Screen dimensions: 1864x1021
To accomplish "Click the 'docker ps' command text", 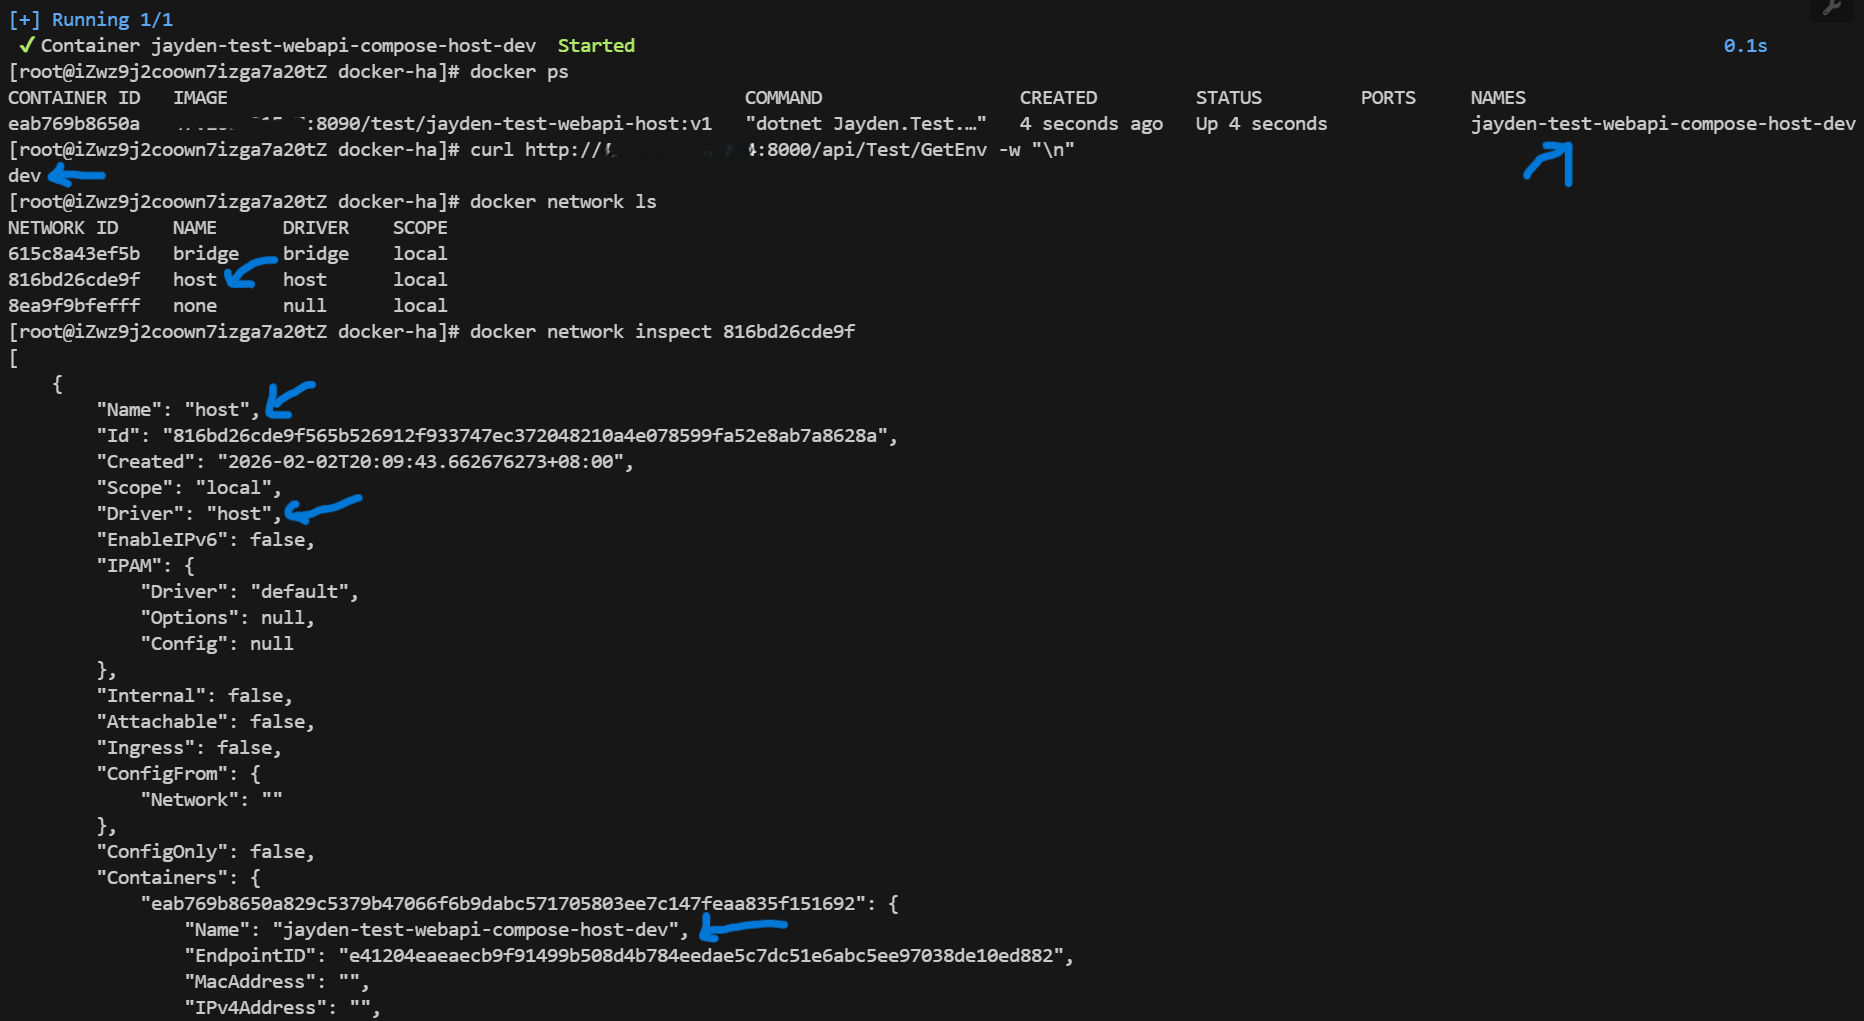I will 519,72.
